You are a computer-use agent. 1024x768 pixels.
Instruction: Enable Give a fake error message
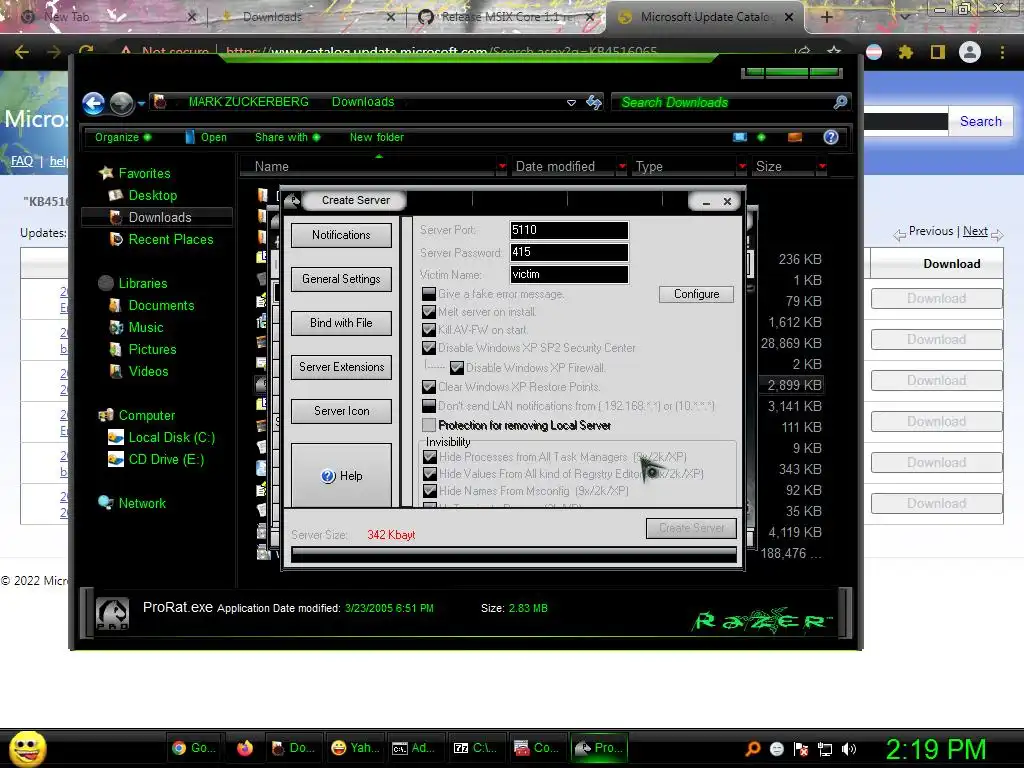[x=429, y=294]
